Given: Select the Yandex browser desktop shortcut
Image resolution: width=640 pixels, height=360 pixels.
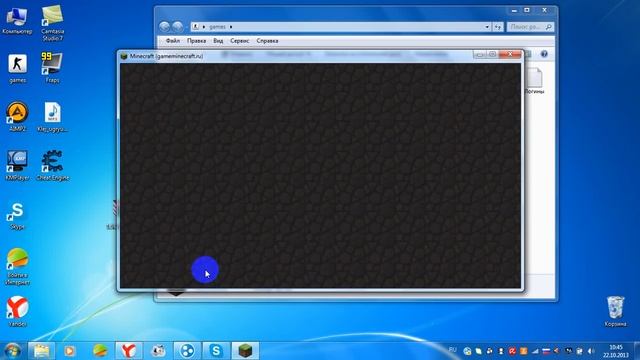Looking at the screenshot, I should pos(18,311).
